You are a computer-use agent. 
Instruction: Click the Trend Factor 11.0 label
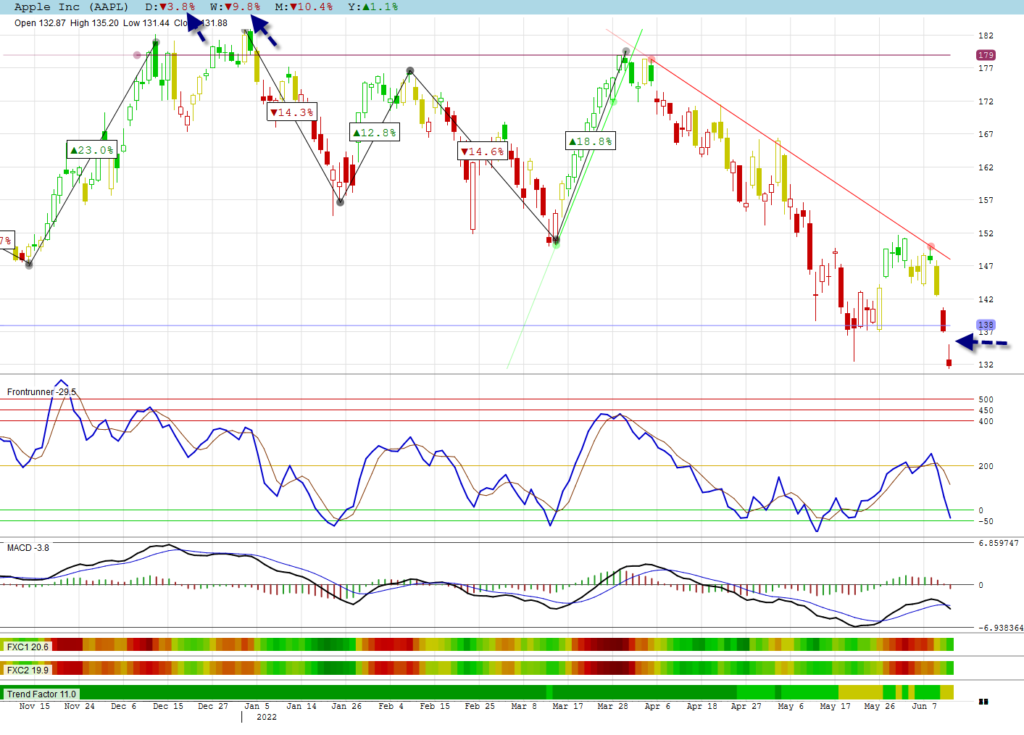pos(41,694)
